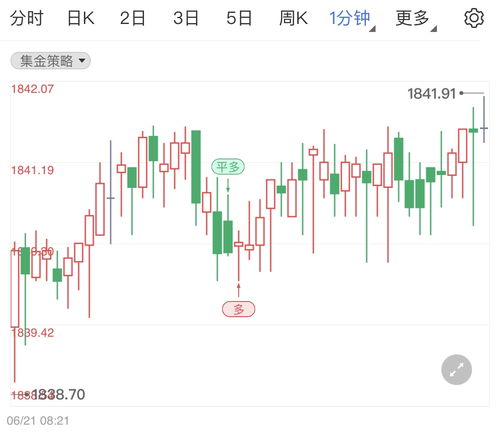Select the green down arrow under 平多
This screenshot has width=500, height=433.
click(228, 185)
